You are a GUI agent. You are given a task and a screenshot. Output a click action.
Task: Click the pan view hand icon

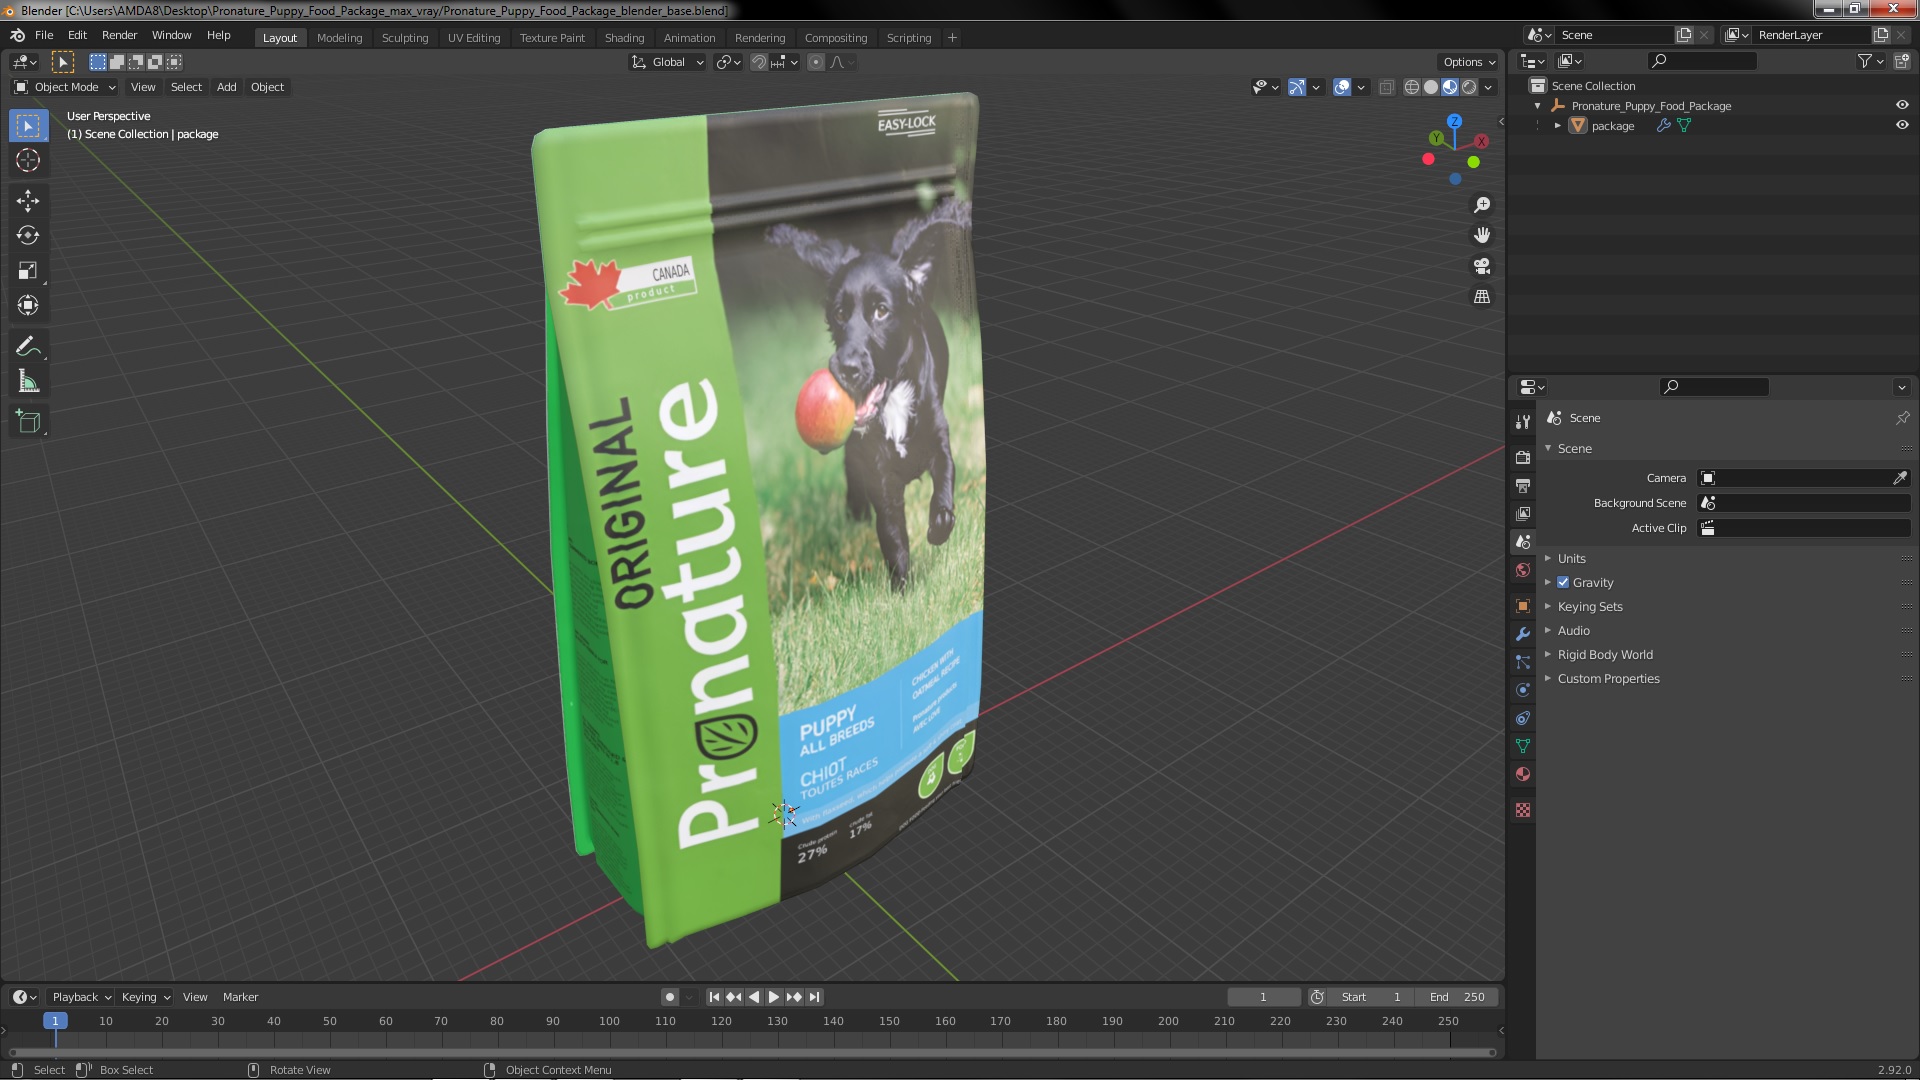[1482, 235]
